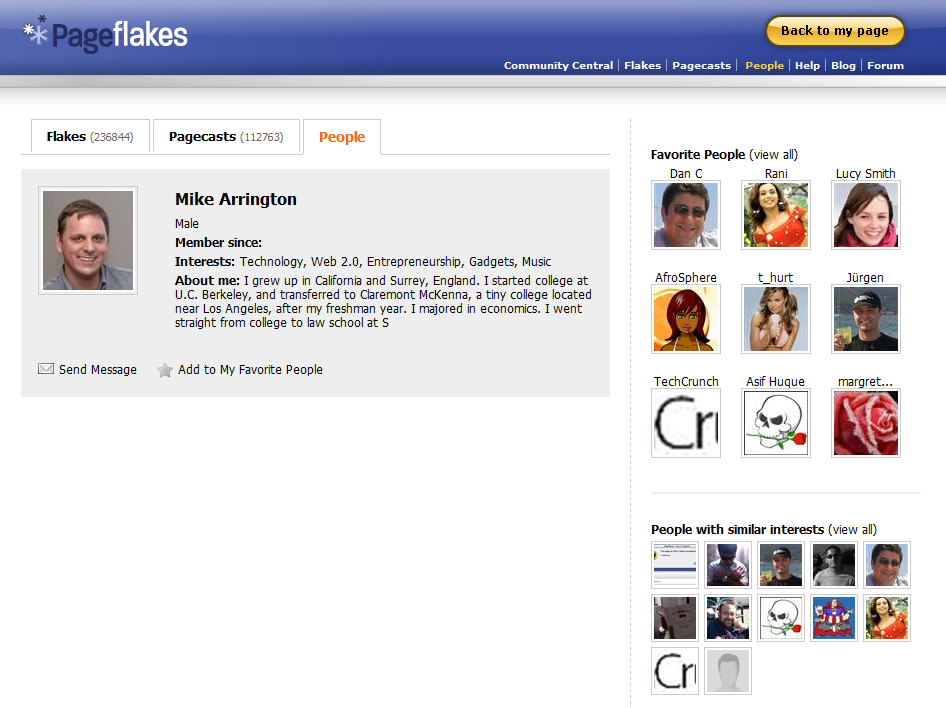This screenshot has height=708, width=946.
Task: Click the Pageflakes logo
Action: 106,34
